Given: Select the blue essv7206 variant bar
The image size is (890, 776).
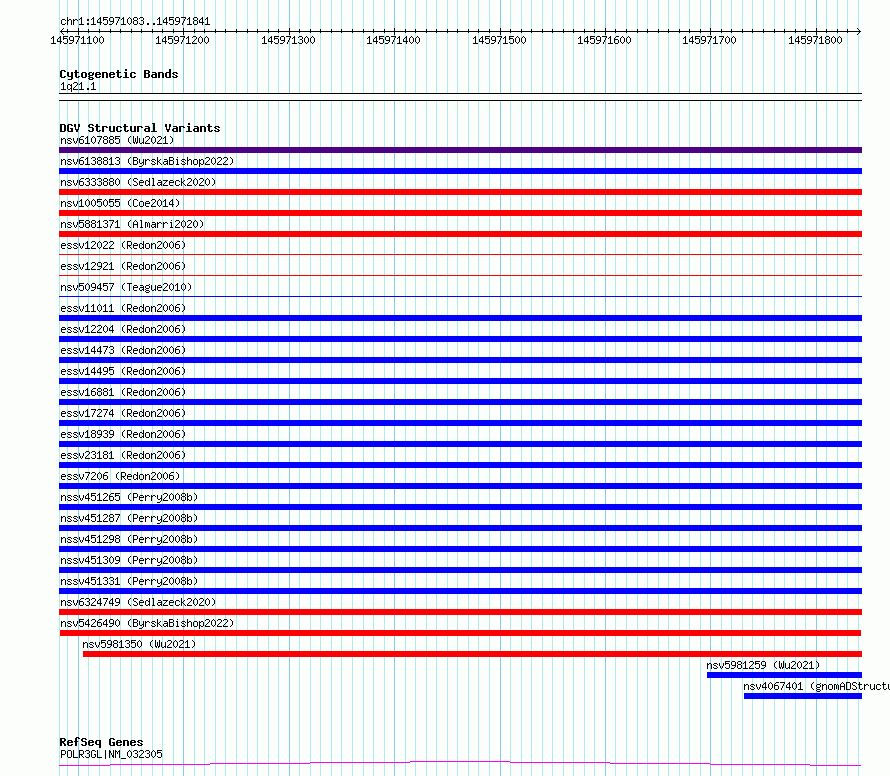Looking at the screenshot, I should tap(460, 486).
